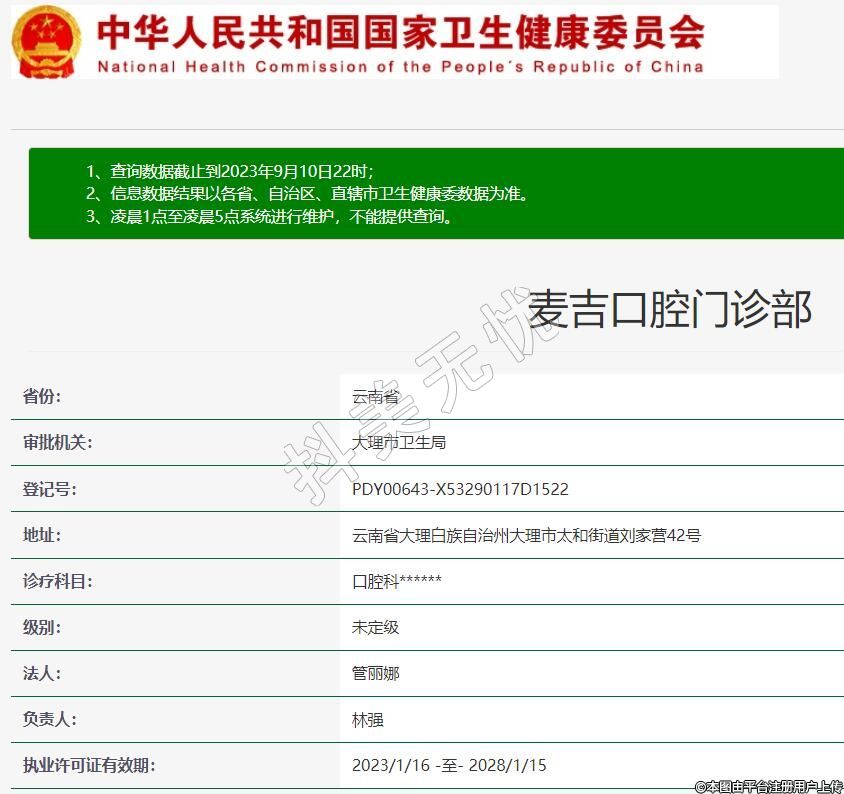
Task: Click the English National Health Commission subtitle
Action: [x=400, y=67]
